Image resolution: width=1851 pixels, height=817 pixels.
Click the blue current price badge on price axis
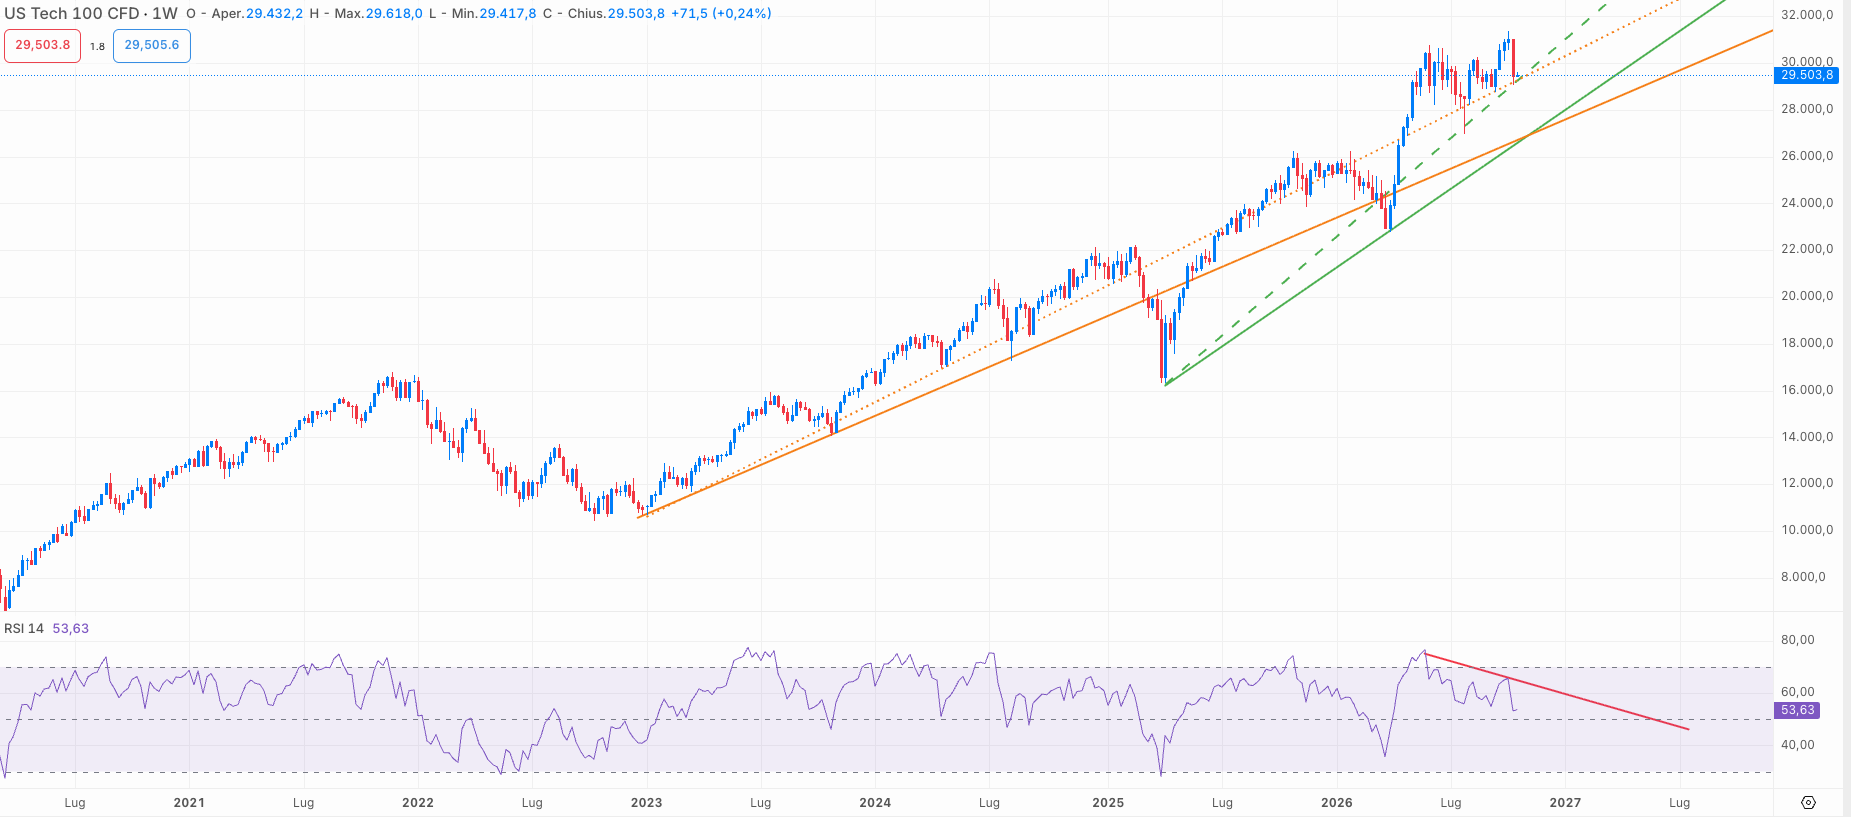point(1806,75)
